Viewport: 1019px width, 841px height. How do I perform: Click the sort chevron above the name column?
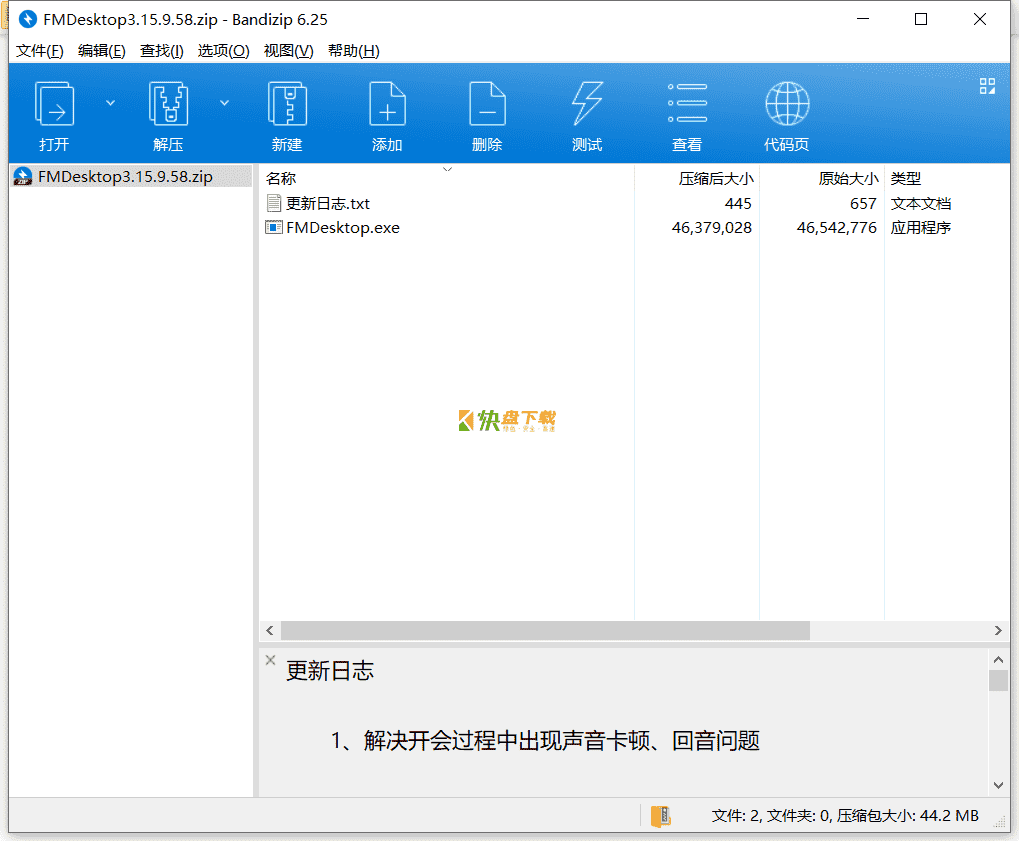coord(447,169)
